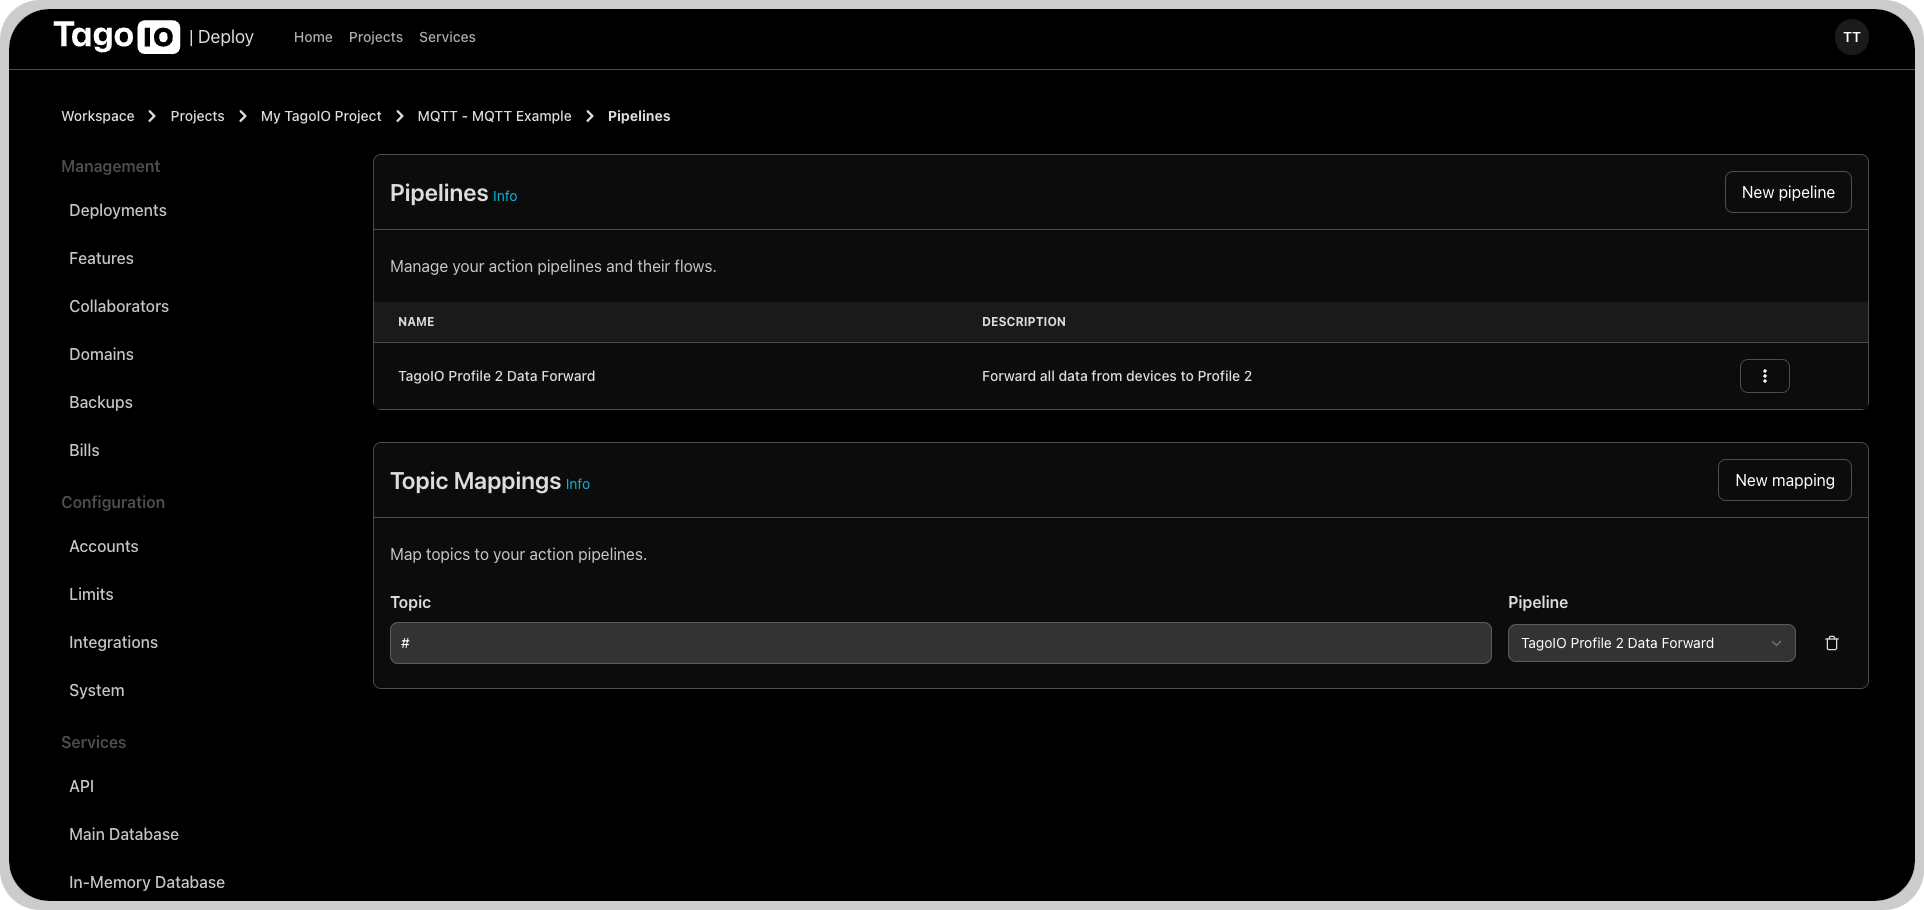
Task: Open the Topic Mappings Info link
Action: [x=578, y=484]
